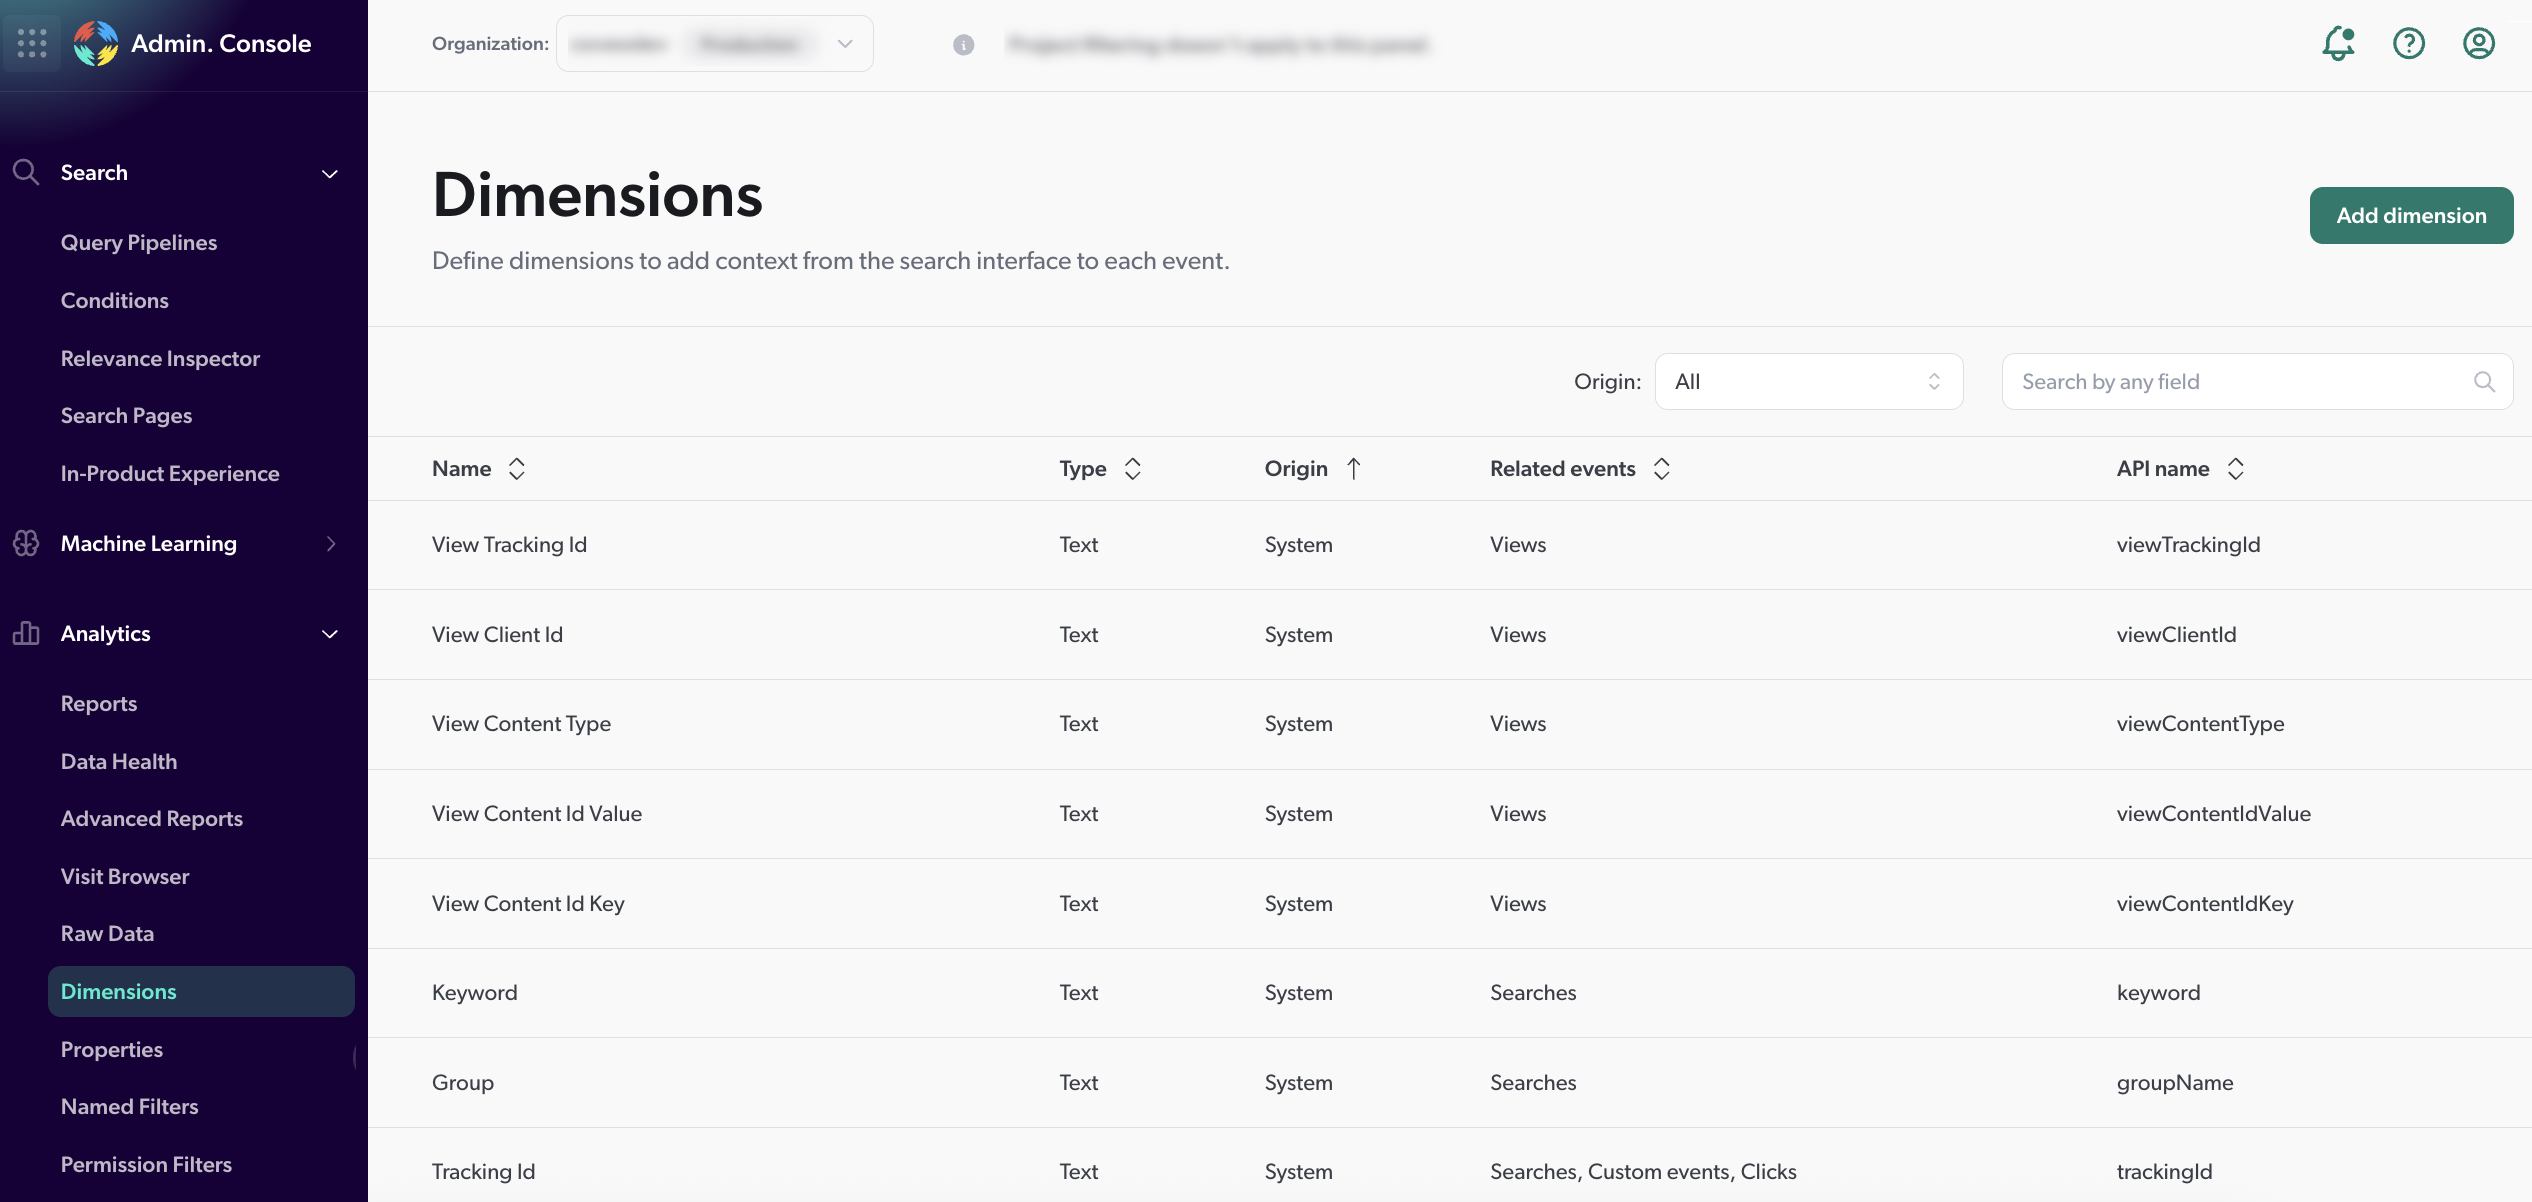2532x1202 pixels.
Task: Switch to the Properties page
Action: click(111, 1049)
